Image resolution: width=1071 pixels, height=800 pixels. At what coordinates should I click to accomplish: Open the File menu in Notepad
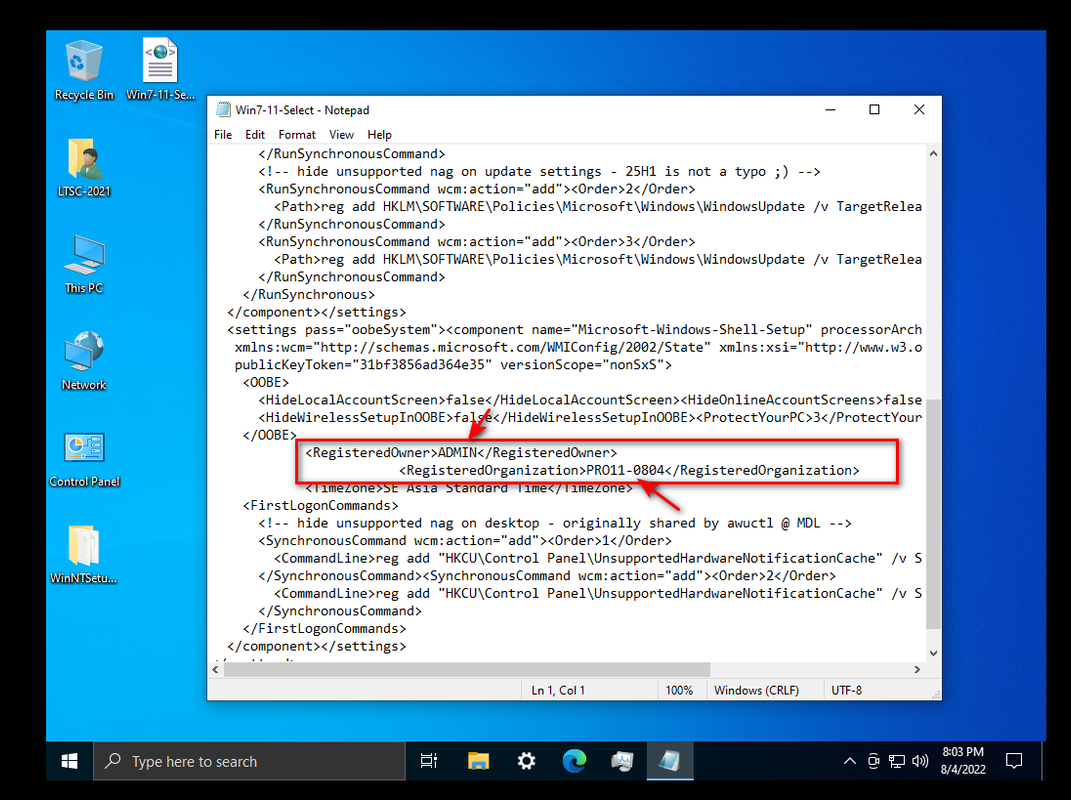tap(223, 135)
